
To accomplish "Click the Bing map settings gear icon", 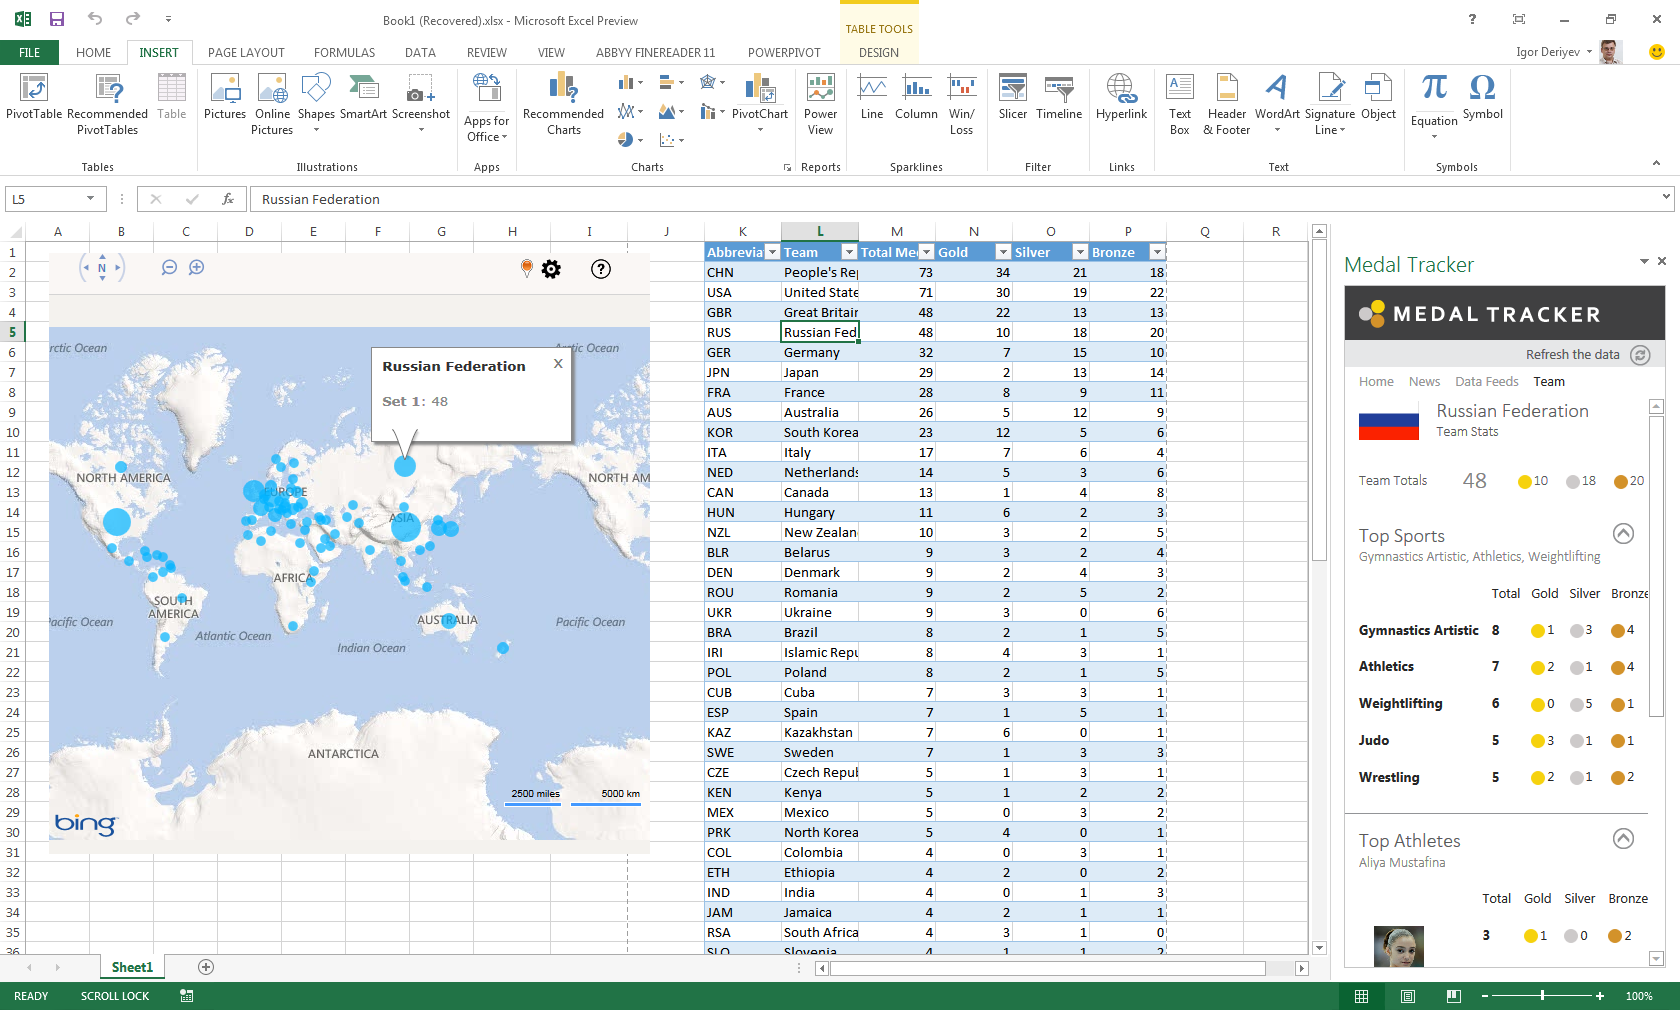I will click(551, 269).
